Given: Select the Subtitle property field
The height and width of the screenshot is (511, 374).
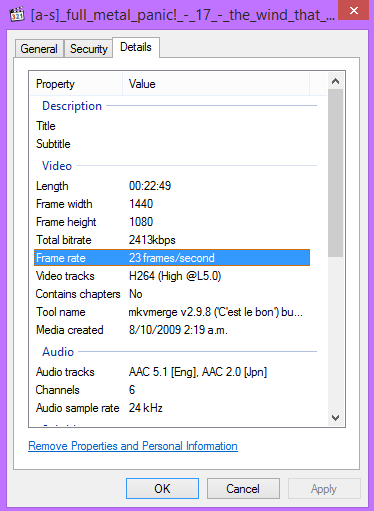Looking at the screenshot, I should [x=172, y=144].
